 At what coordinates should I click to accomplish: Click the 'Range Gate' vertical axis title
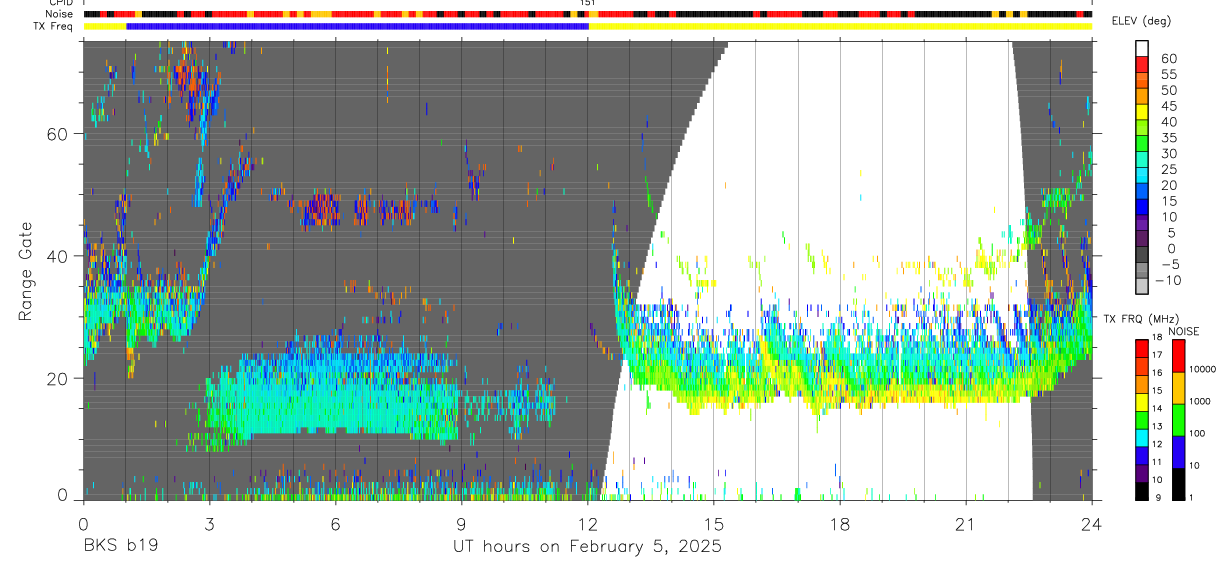click(x=24, y=272)
